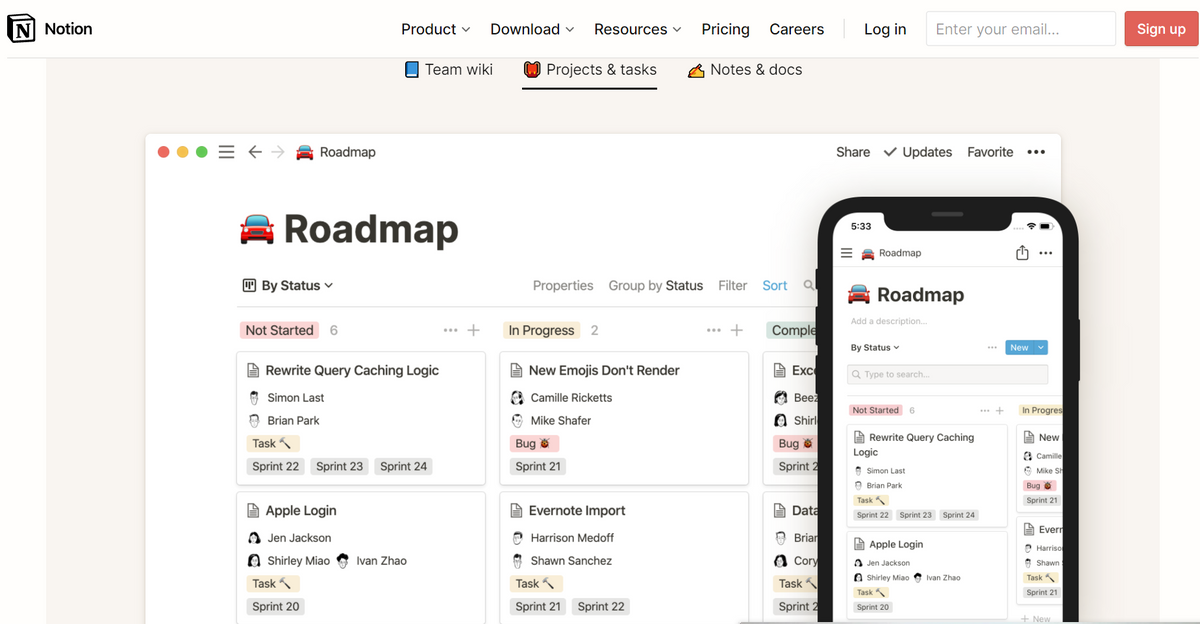1200x624 pixels.
Task: Open the Not Started column three-dot menu
Action: click(x=451, y=330)
